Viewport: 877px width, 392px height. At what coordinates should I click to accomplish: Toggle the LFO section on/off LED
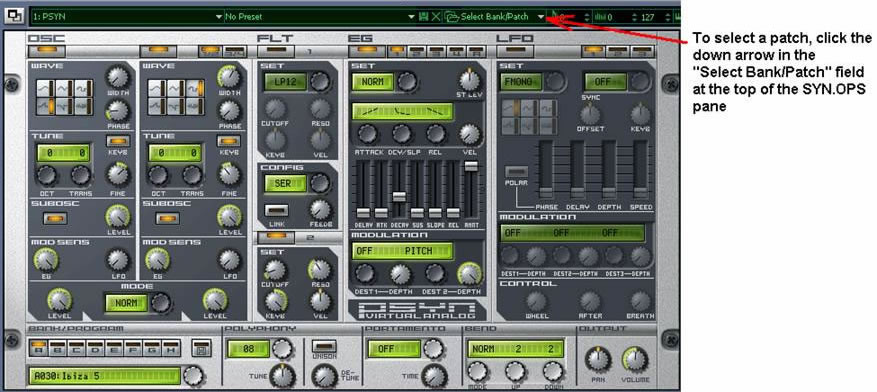click(x=514, y=51)
